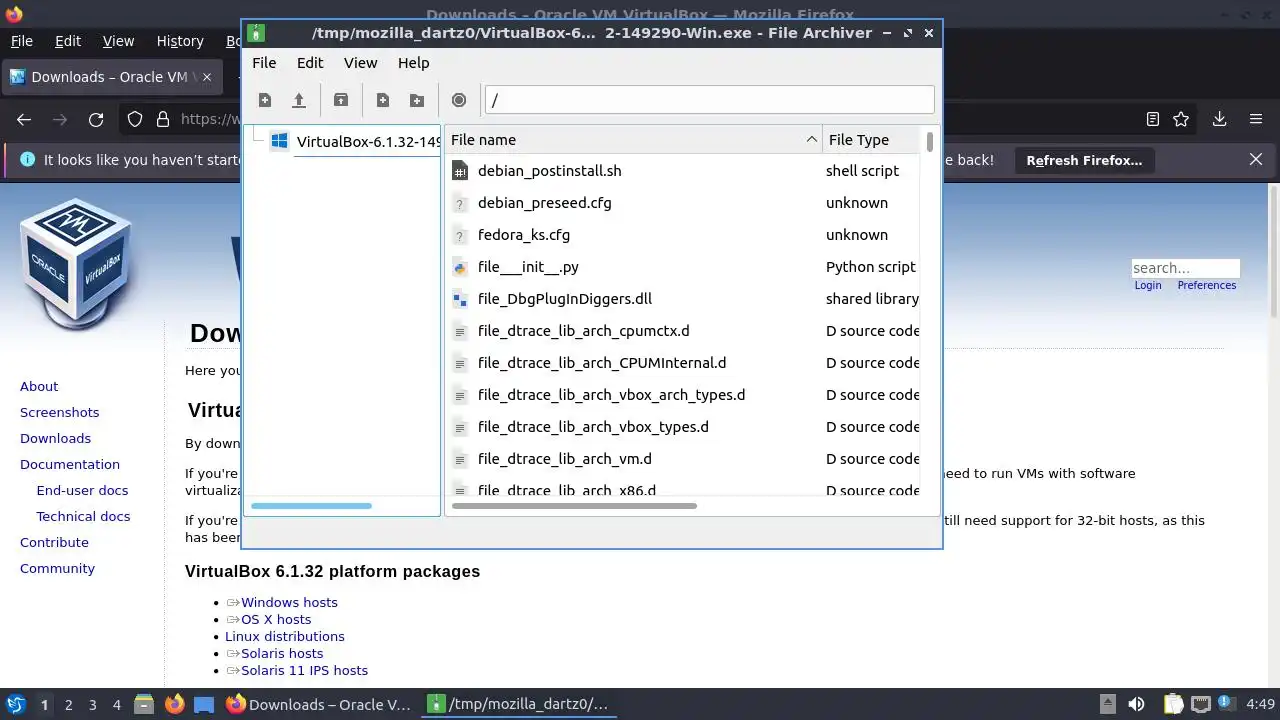Switch to workspace 2 in taskbar
The image size is (1280, 720).
(68, 705)
